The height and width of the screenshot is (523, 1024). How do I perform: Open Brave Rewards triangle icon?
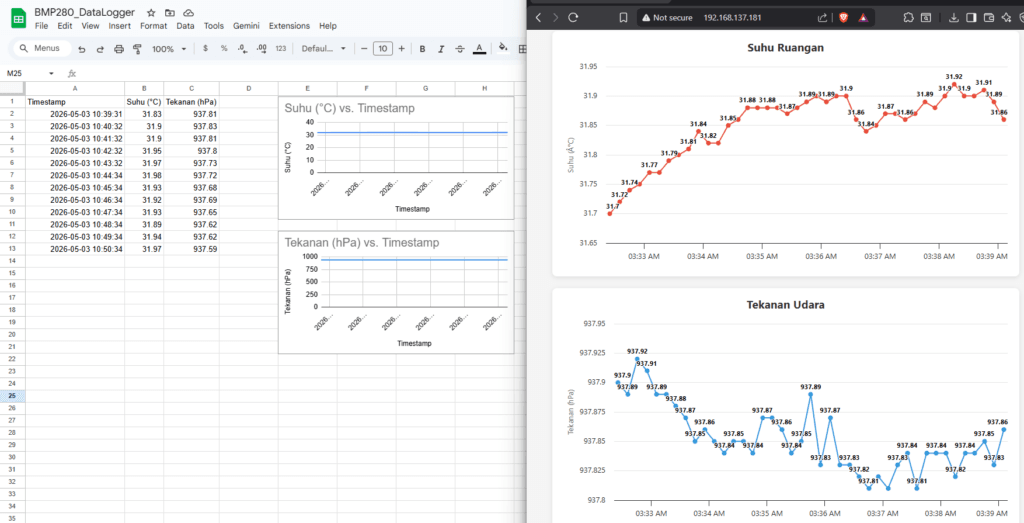tap(863, 18)
